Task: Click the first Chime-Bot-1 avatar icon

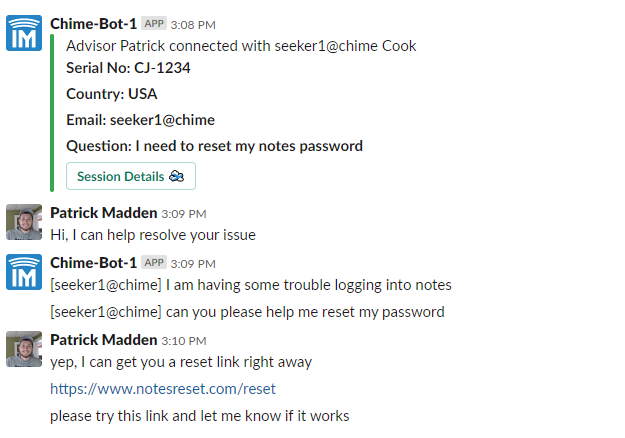Action: coord(24,33)
